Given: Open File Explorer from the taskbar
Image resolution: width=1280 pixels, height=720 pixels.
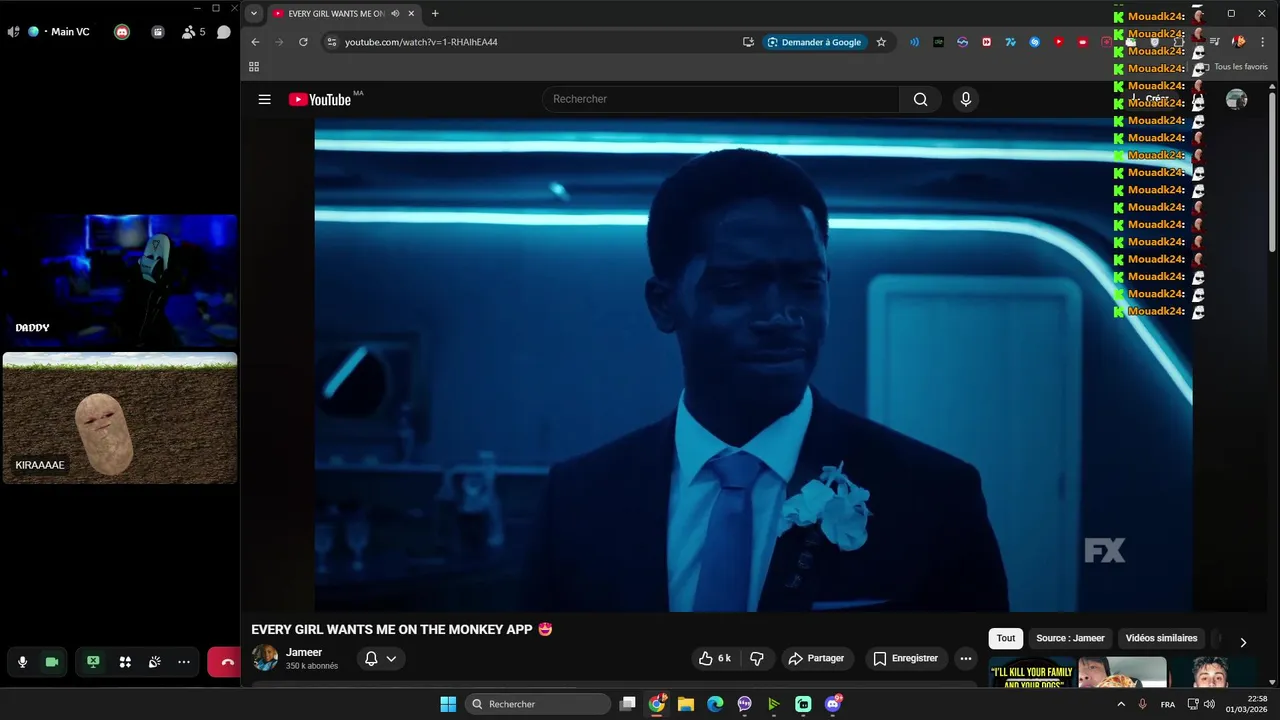Looking at the screenshot, I should tap(686, 704).
